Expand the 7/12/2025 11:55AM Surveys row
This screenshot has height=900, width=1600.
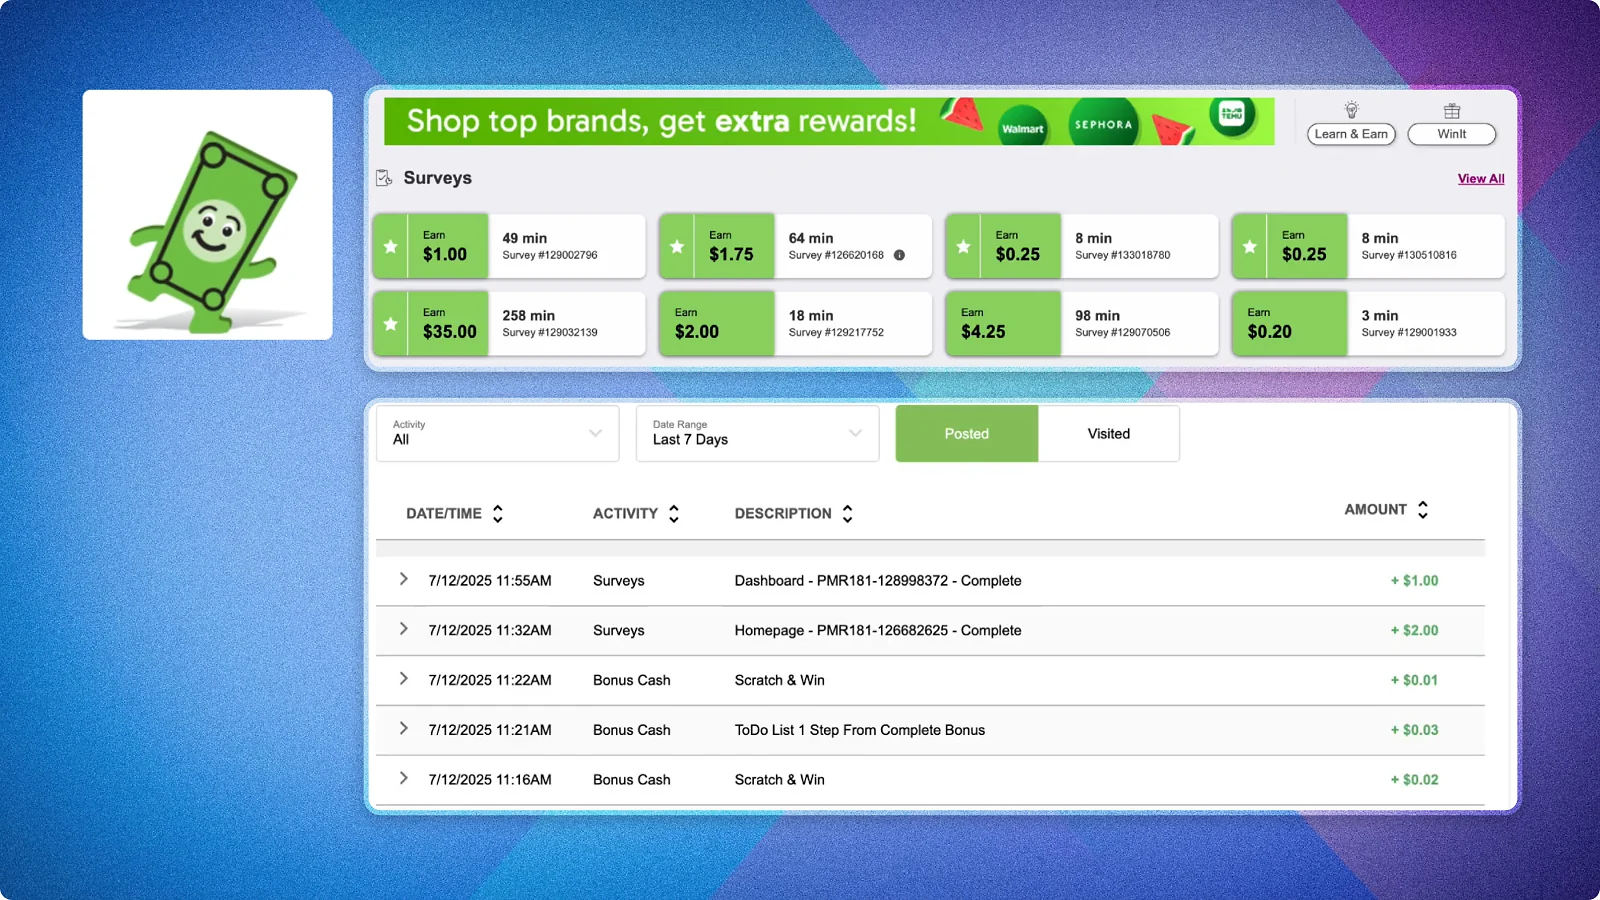[x=404, y=579]
